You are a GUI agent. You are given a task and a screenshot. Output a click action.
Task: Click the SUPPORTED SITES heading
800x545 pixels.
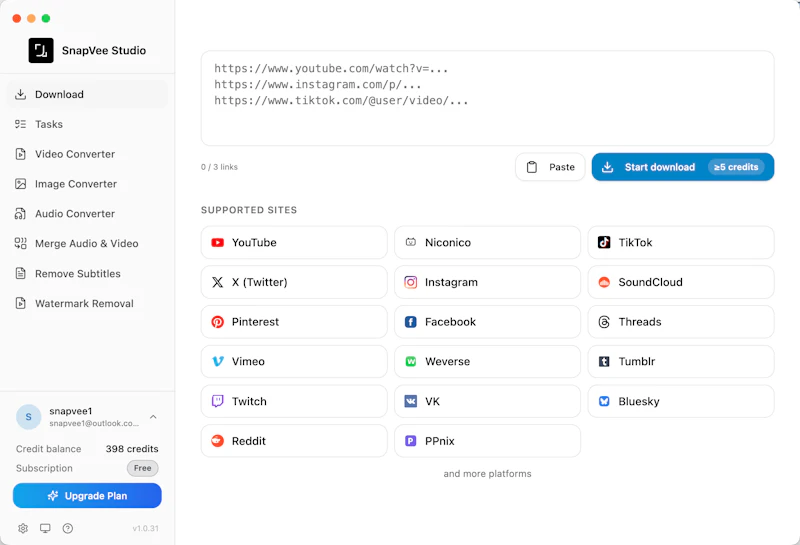pos(249,210)
